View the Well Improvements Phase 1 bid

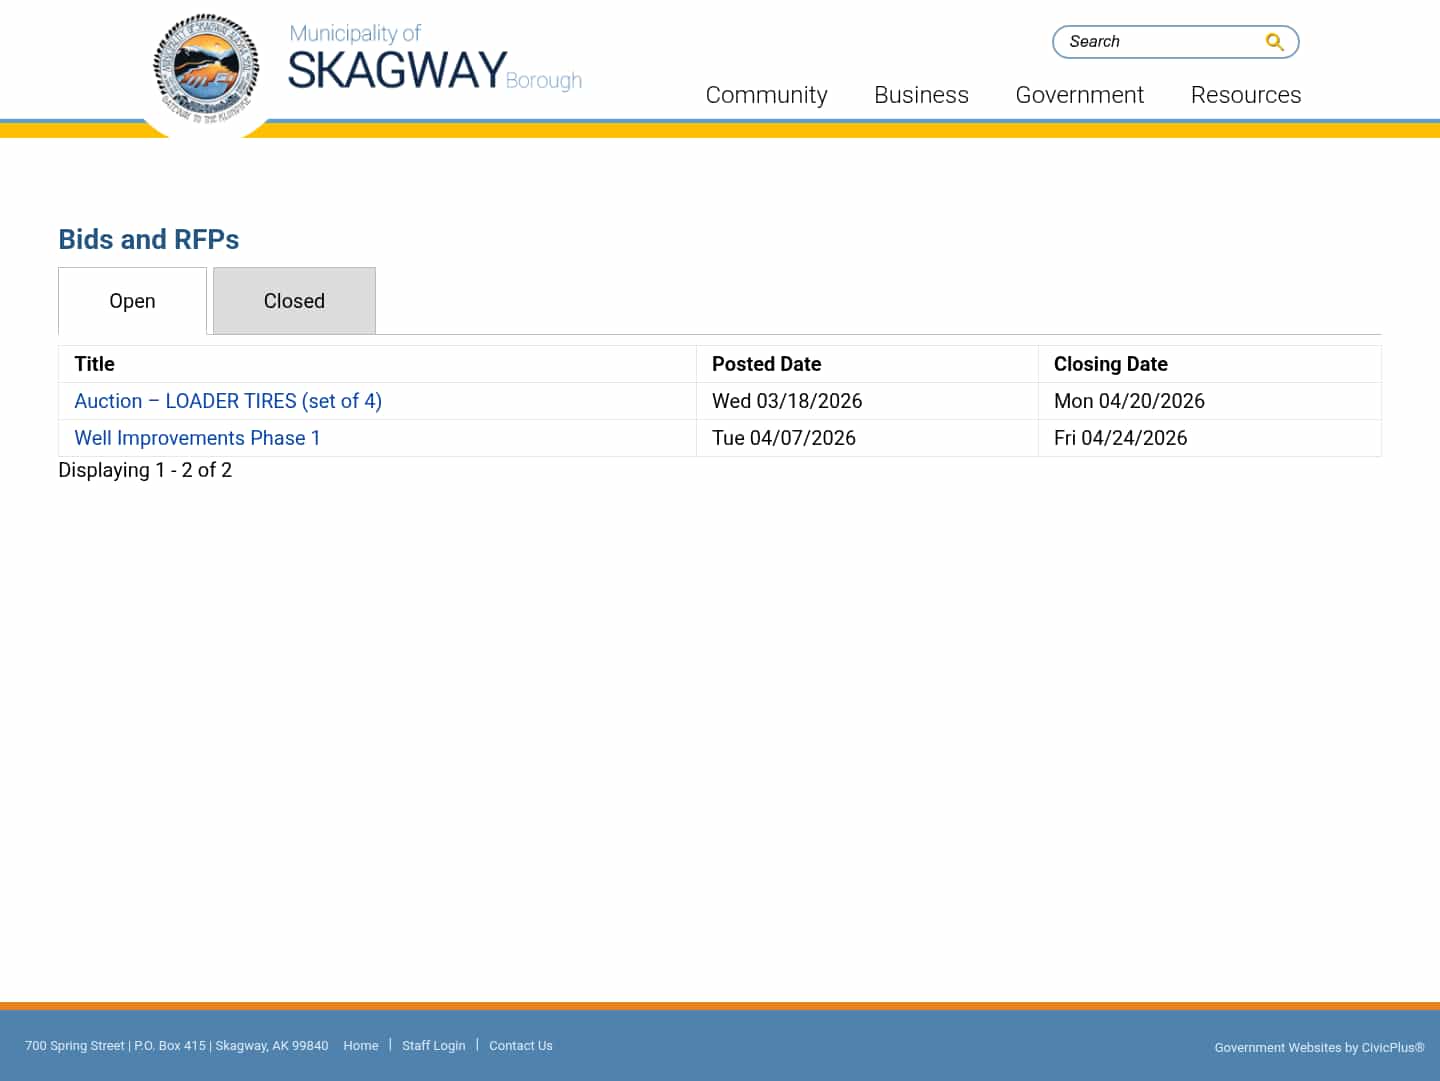[197, 438]
